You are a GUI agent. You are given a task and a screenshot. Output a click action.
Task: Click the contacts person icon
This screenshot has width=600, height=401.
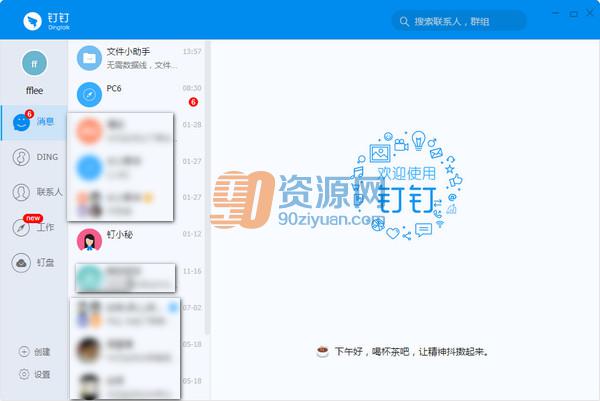(21, 192)
